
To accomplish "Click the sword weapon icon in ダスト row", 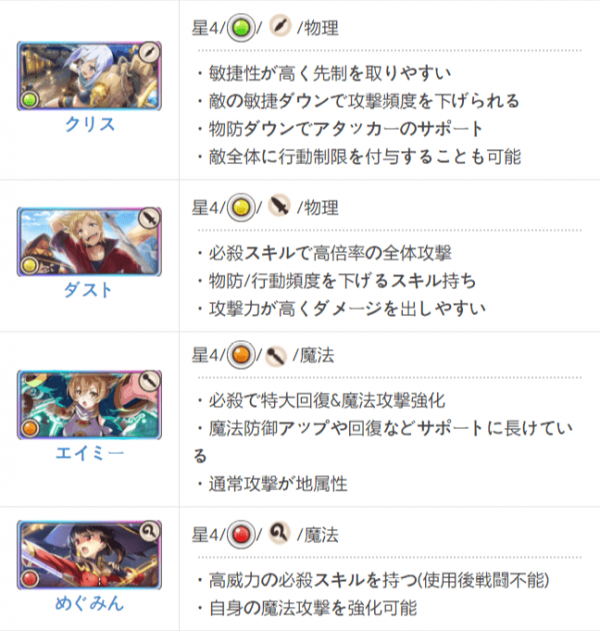I will pos(280,206).
